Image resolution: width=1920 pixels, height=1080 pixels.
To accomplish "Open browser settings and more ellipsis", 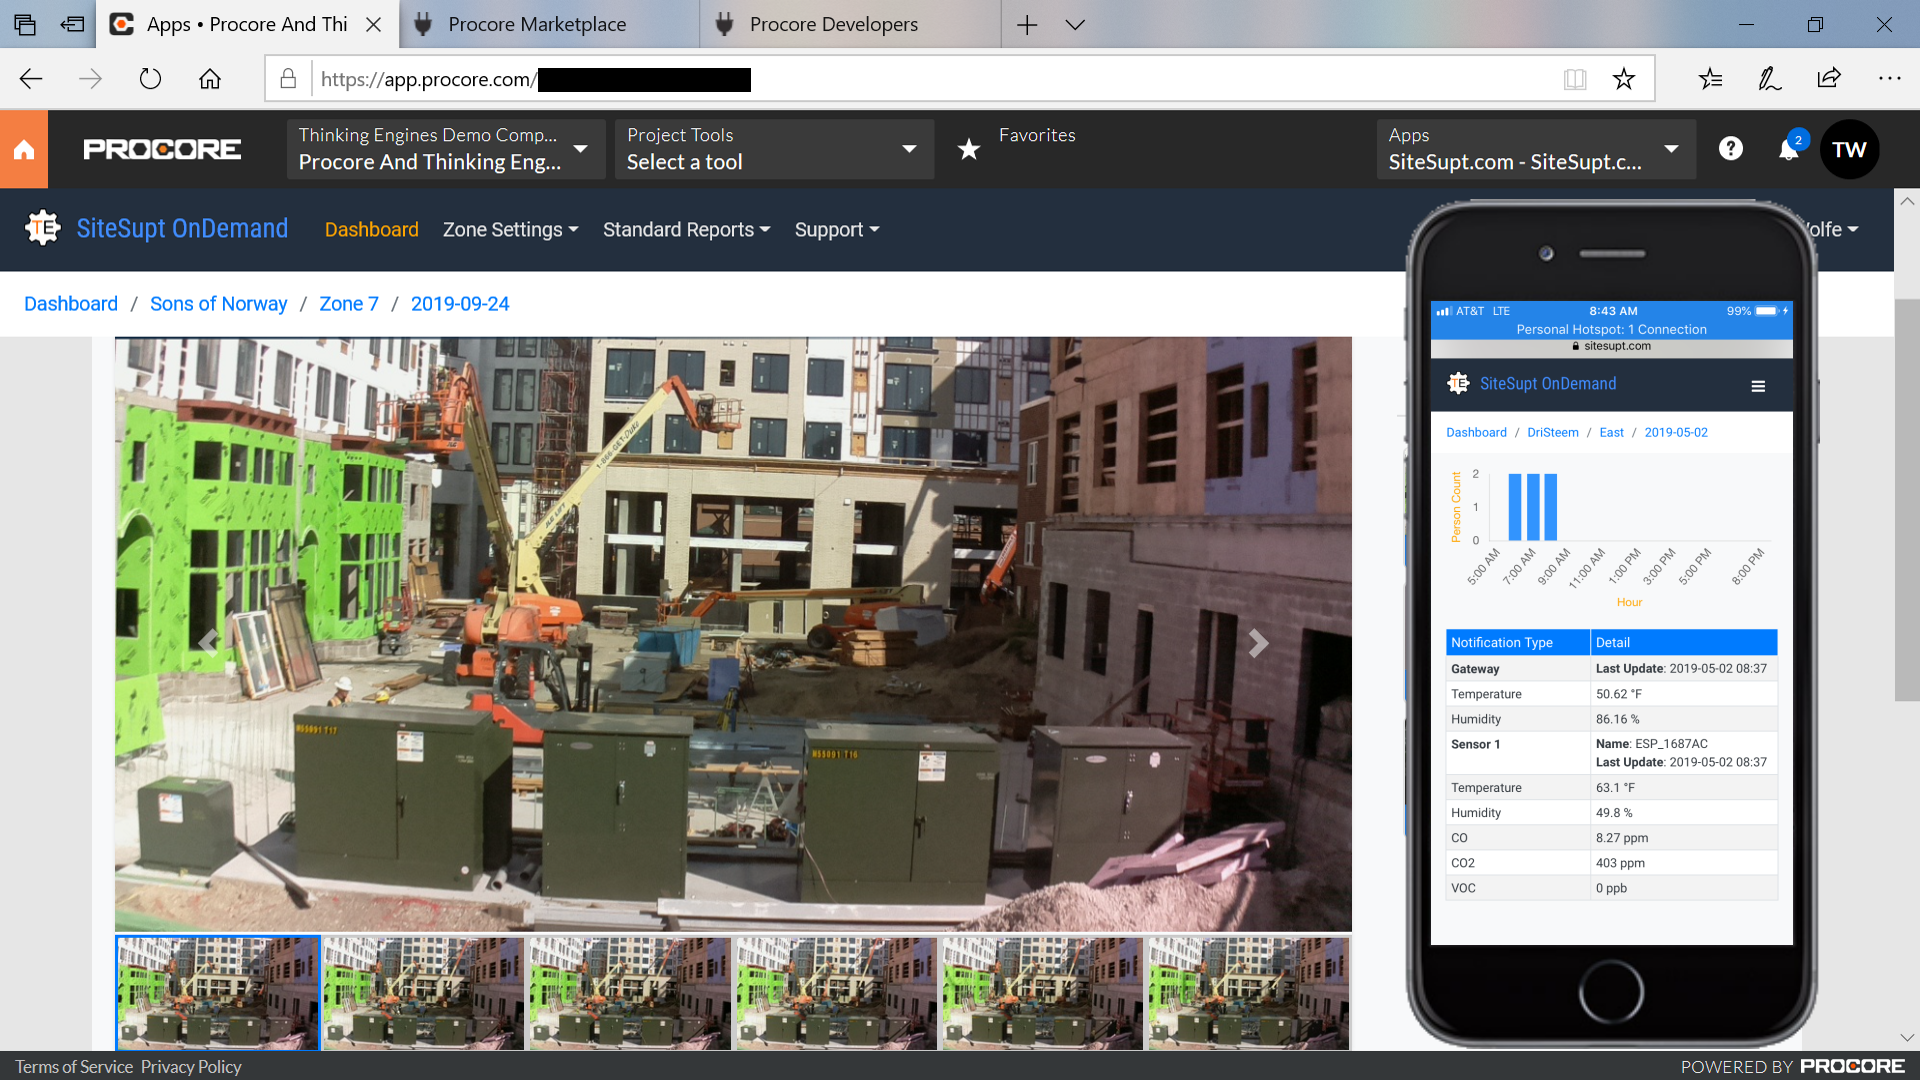I will point(1889,79).
